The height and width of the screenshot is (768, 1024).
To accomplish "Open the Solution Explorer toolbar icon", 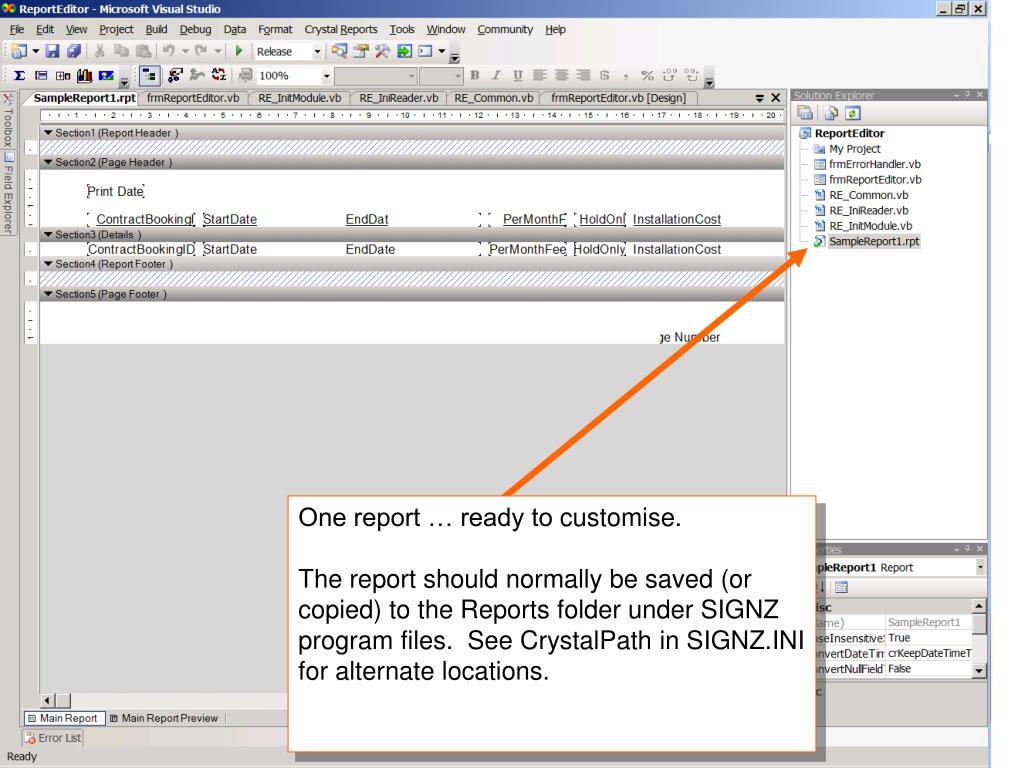I will pos(339,51).
